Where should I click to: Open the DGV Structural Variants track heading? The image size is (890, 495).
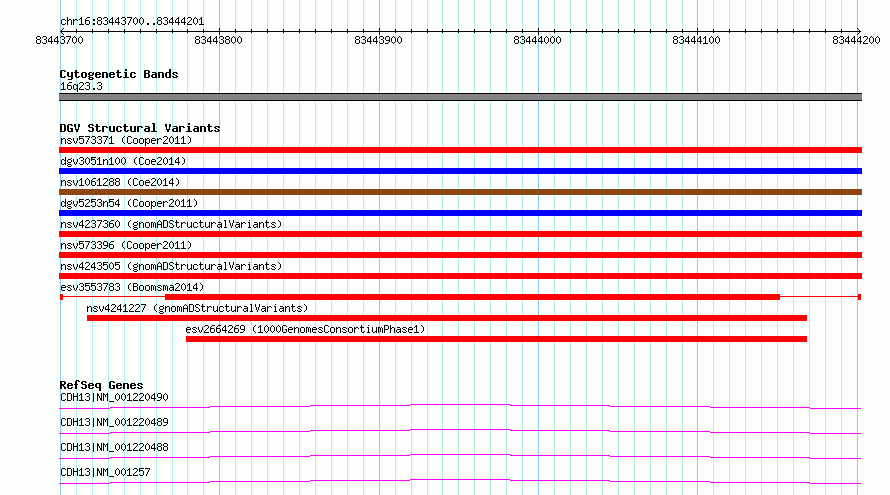(x=140, y=128)
